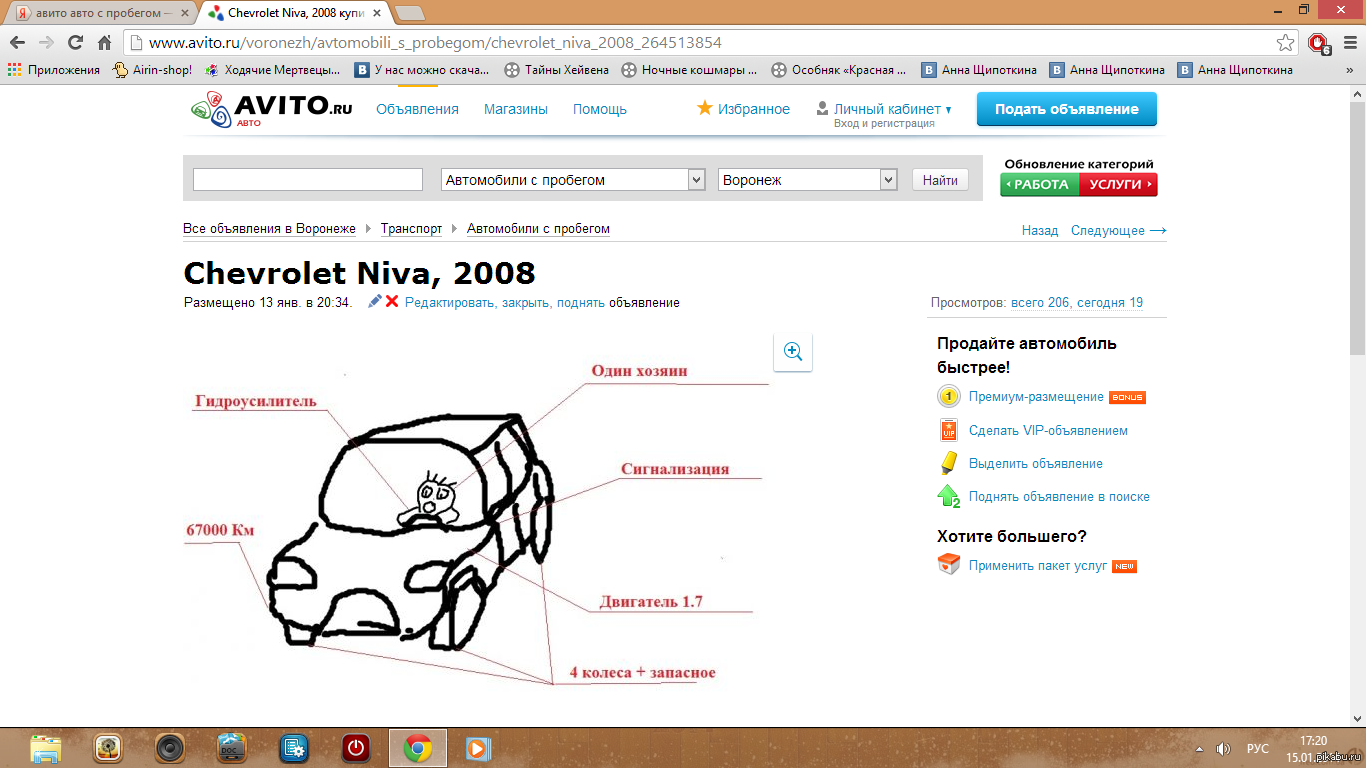Click the Назад link

[1040, 230]
